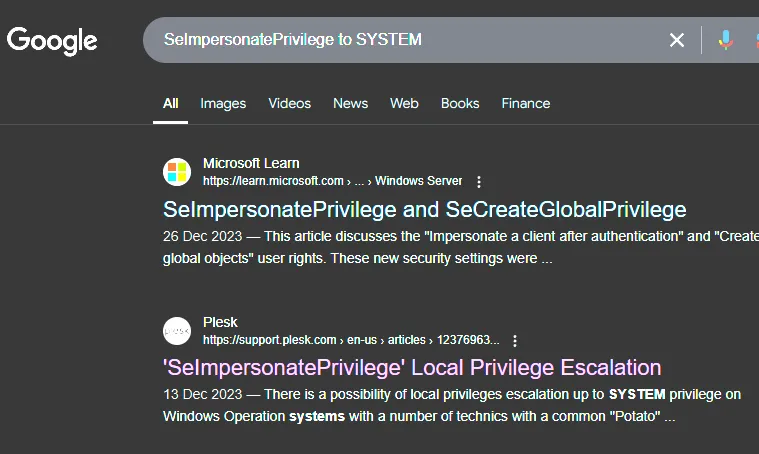The width and height of the screenshot is (759, 454).
Task: Start voice search with microphone icon
Action: [x=725, y=40]
